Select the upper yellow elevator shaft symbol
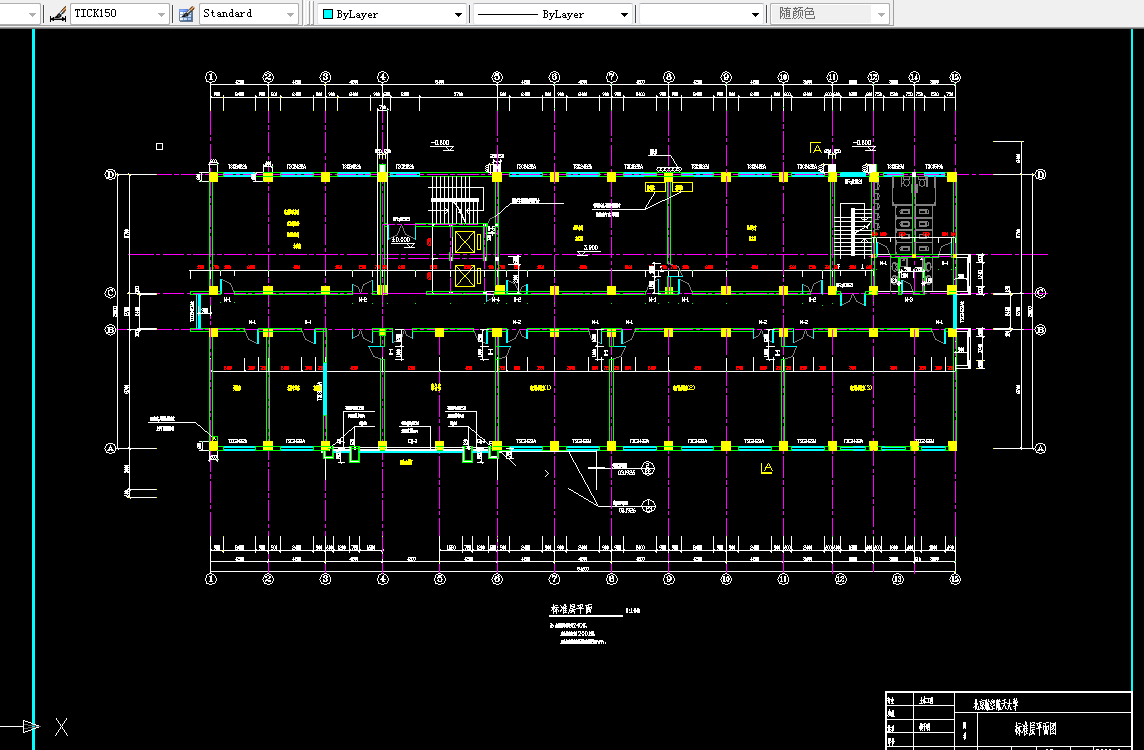 [465, 241]
